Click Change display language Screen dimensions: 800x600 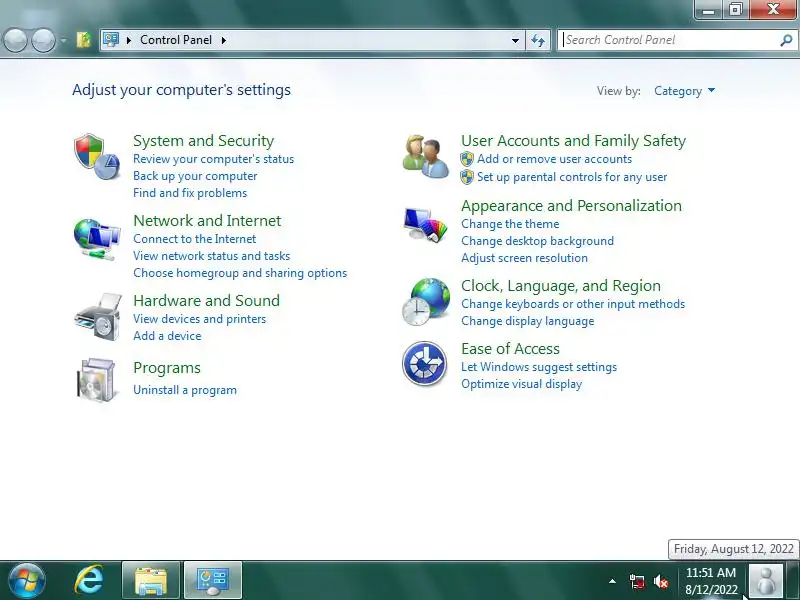[x=528, y=321]
